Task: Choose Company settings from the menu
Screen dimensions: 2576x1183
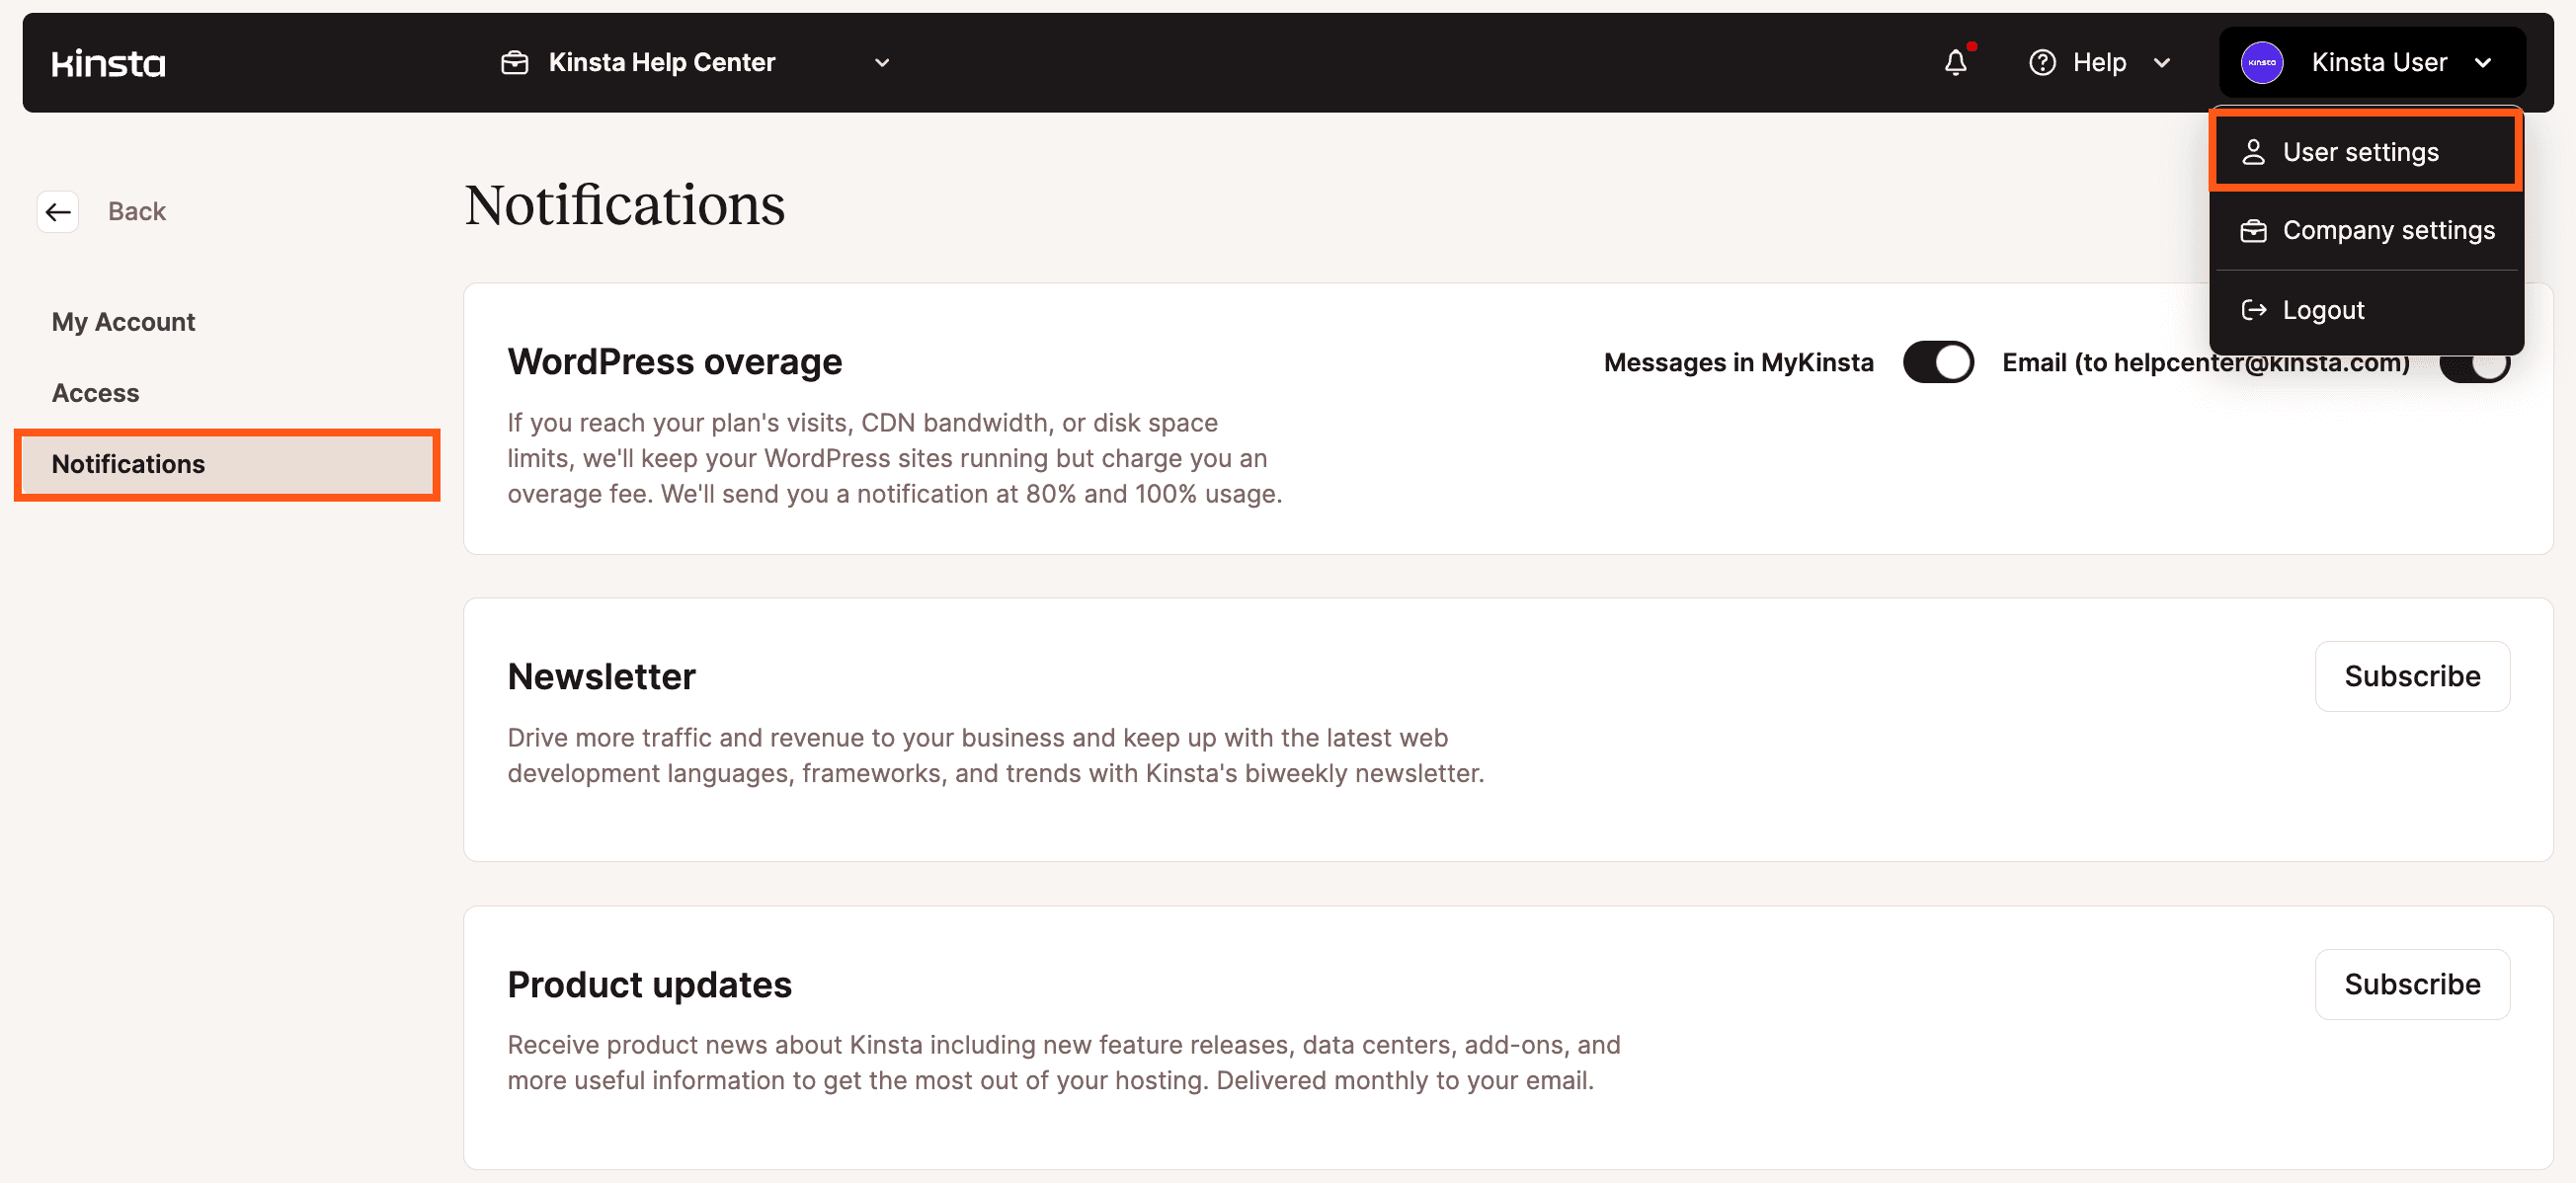Action: 2387,231
